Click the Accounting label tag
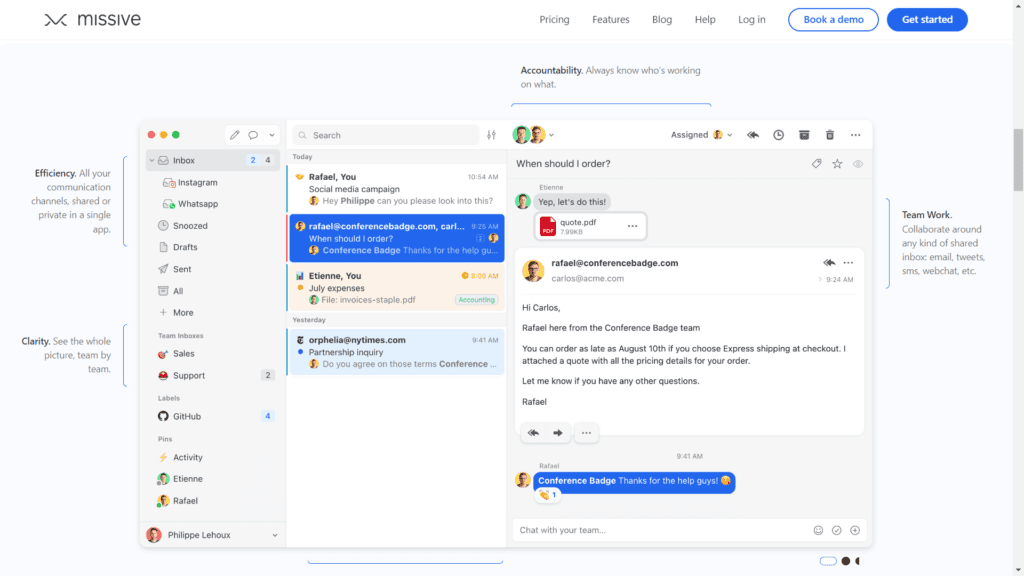The width and height of the screenshot is (1024, 576). pos(477,300)
